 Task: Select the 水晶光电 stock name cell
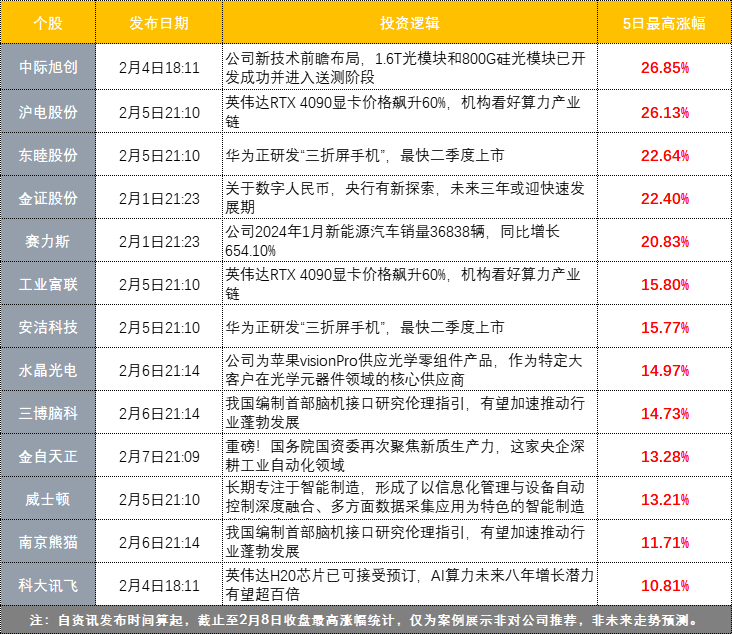tap(48, 370)
